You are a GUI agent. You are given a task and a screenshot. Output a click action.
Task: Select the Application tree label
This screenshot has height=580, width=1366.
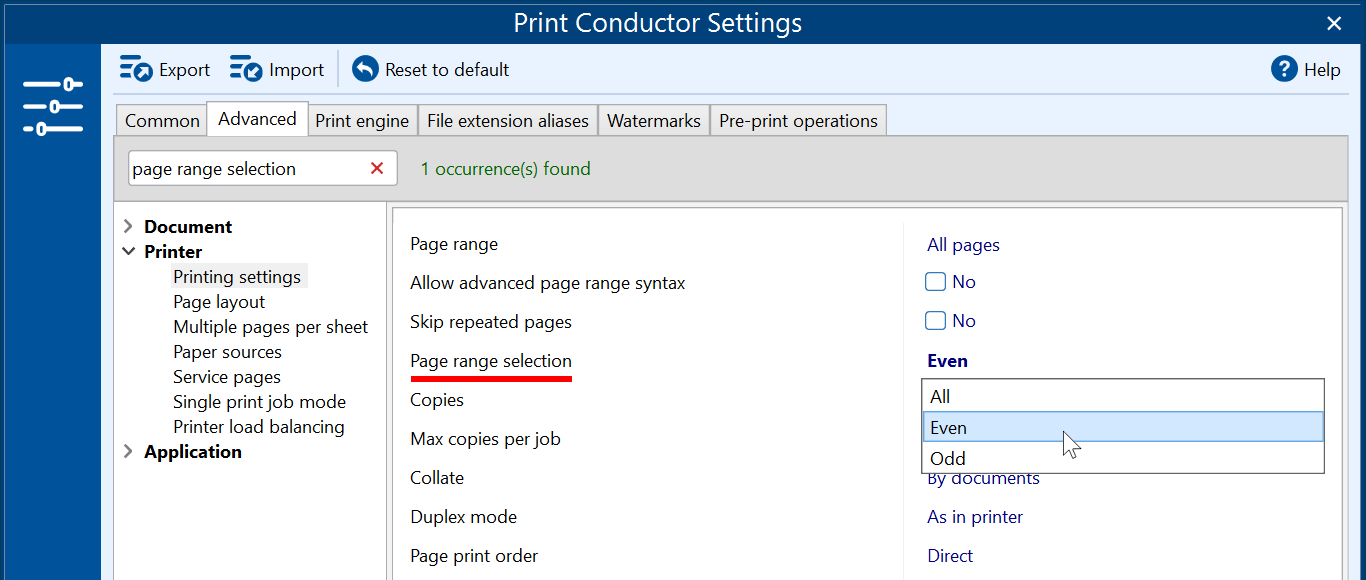pyautogui.click(x=193, y=451)
